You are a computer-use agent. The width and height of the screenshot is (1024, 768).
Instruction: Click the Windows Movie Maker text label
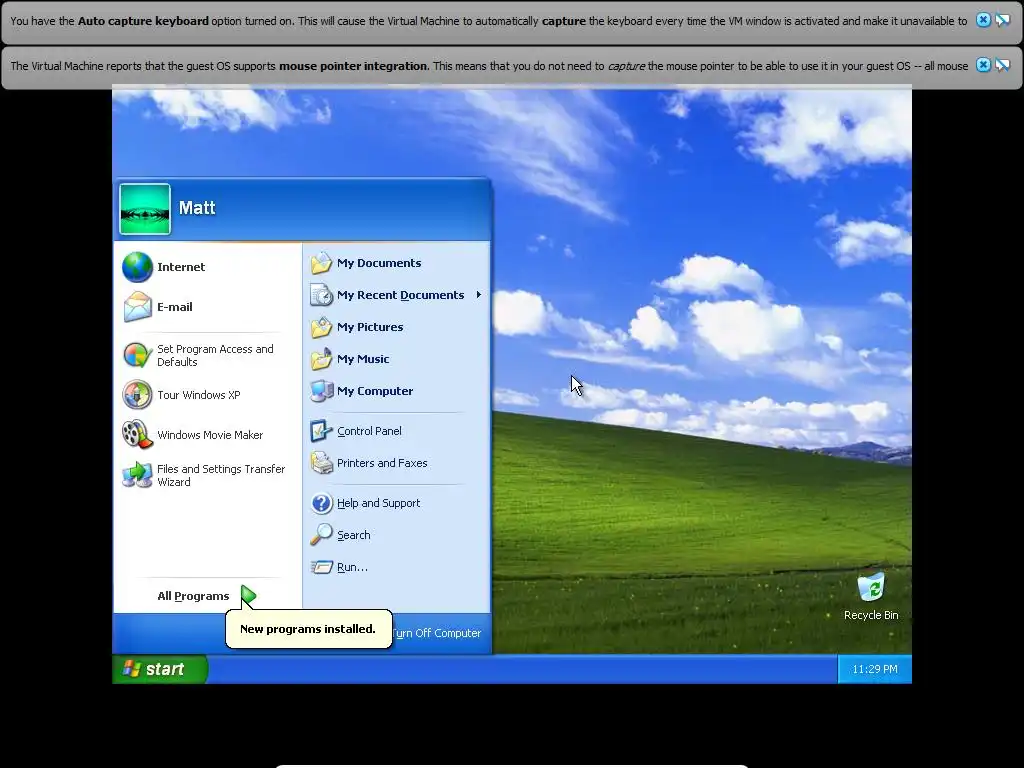(210, 435)
